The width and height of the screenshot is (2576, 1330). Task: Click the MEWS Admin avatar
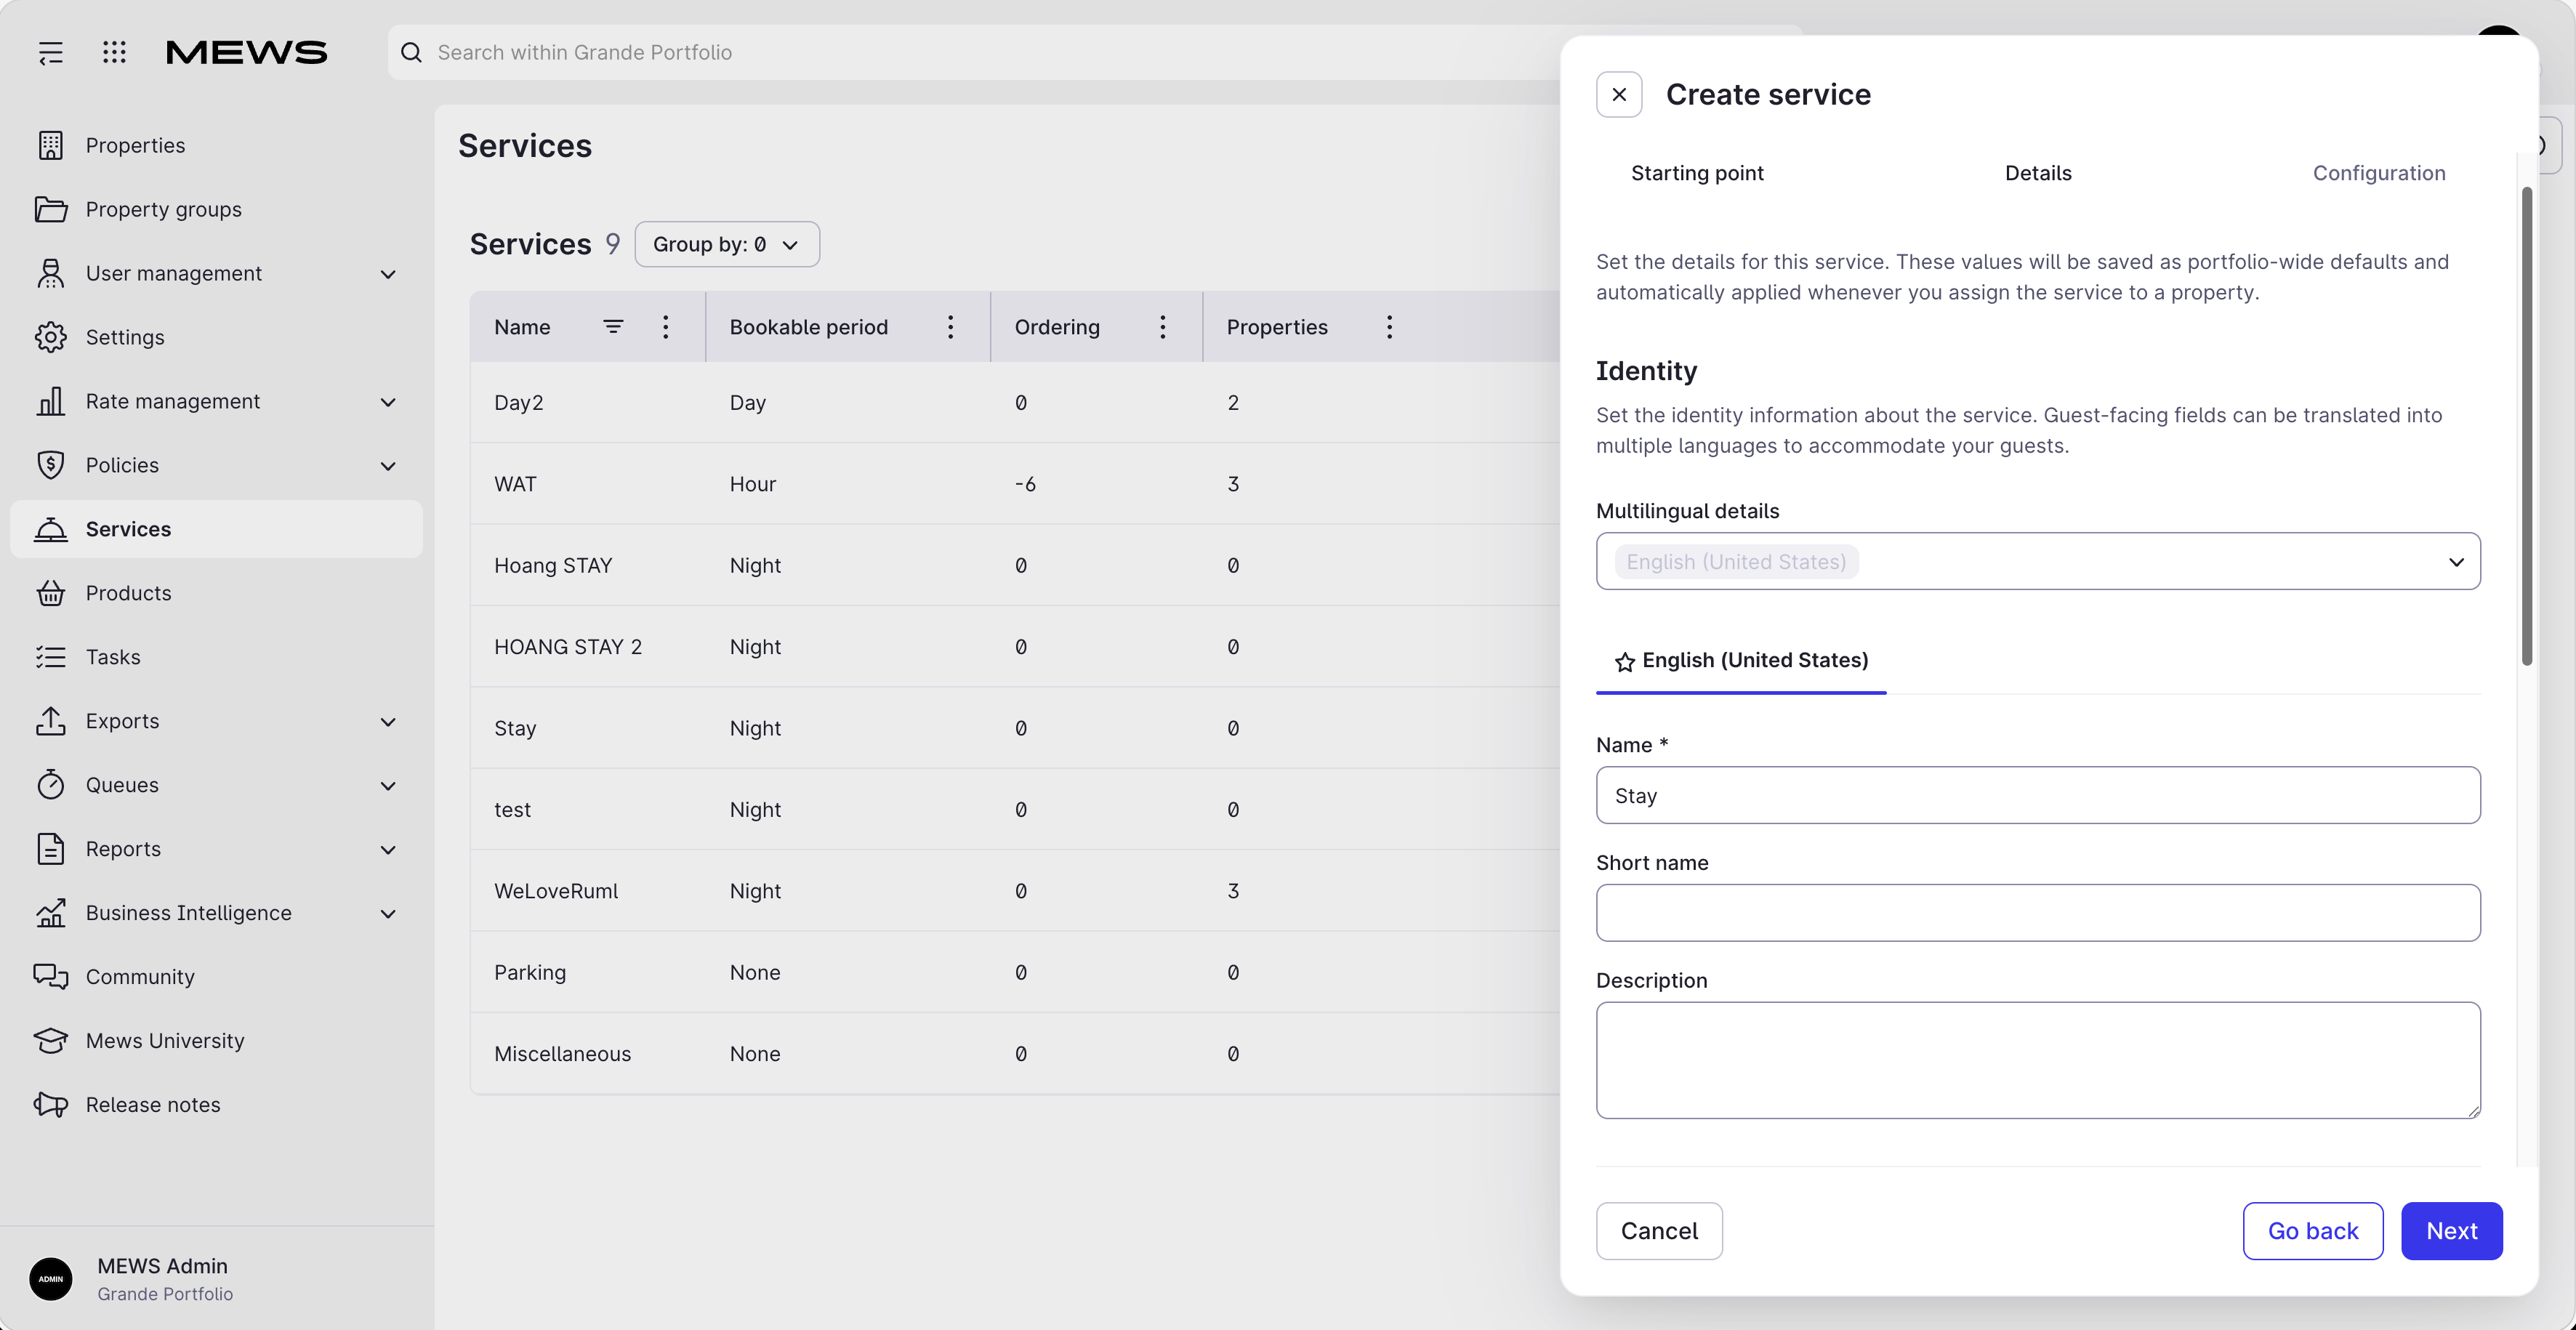pos(51,1279)
